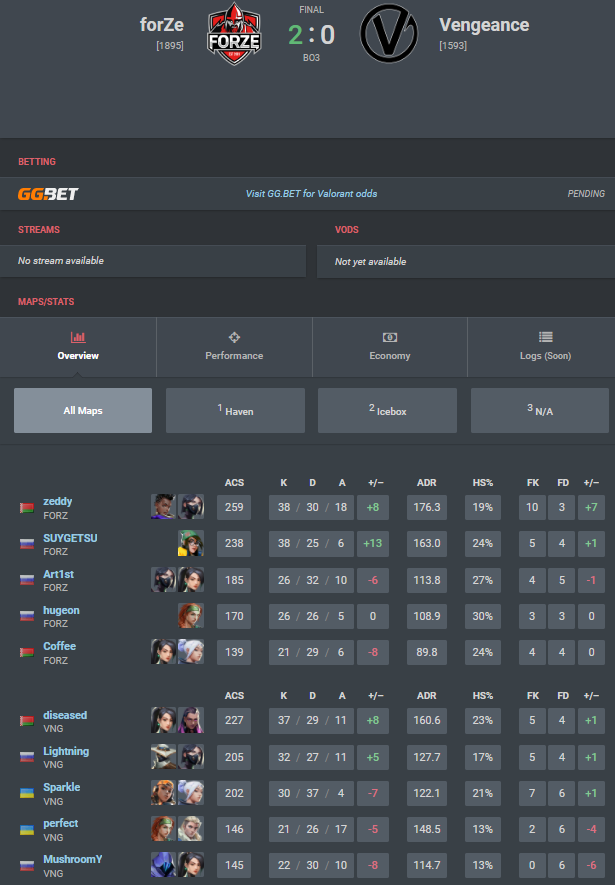This screenshot has height=885, width=615.
Task: Click the Russian flag beside SUYGETSU
Action: click(x=27, y=544)
